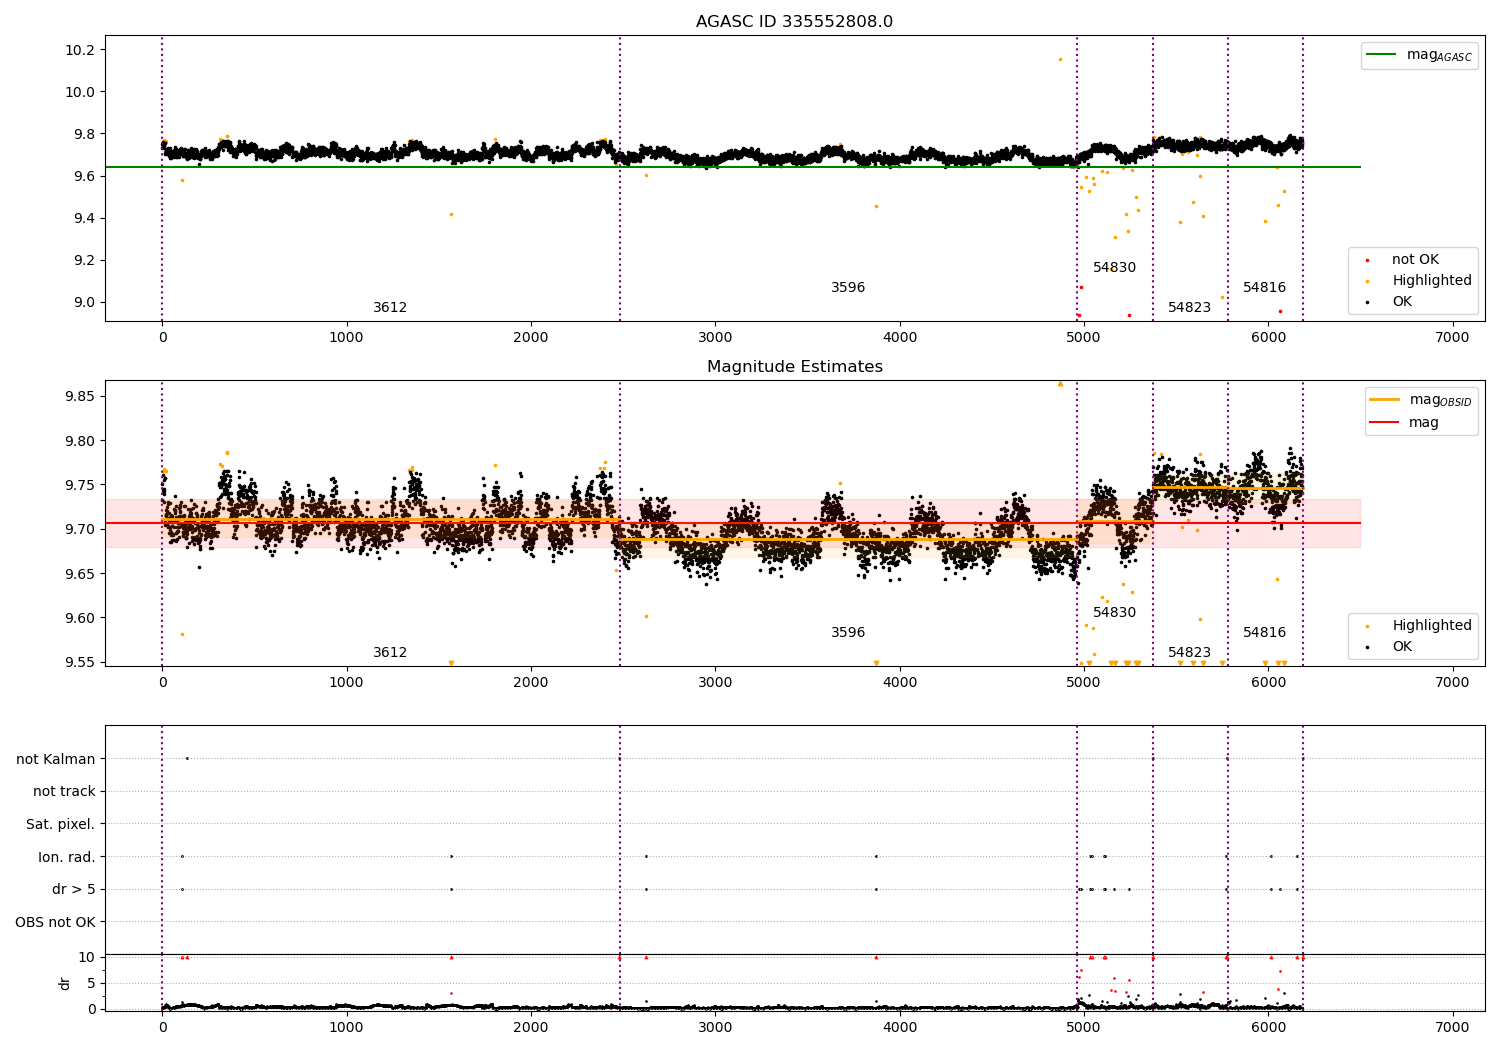Click 'OK' legend entry in Magnitude Estimates plot
The width and height of the screenshot is (1500, 1050).
pos(1389,647)
